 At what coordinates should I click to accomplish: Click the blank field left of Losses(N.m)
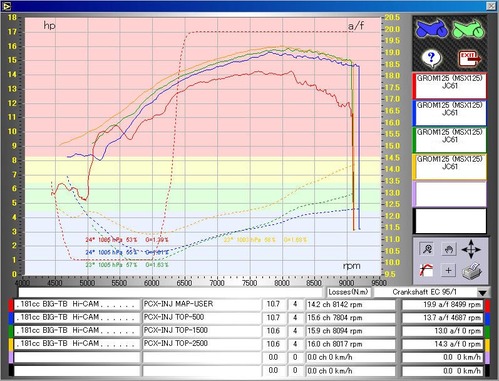171,292
